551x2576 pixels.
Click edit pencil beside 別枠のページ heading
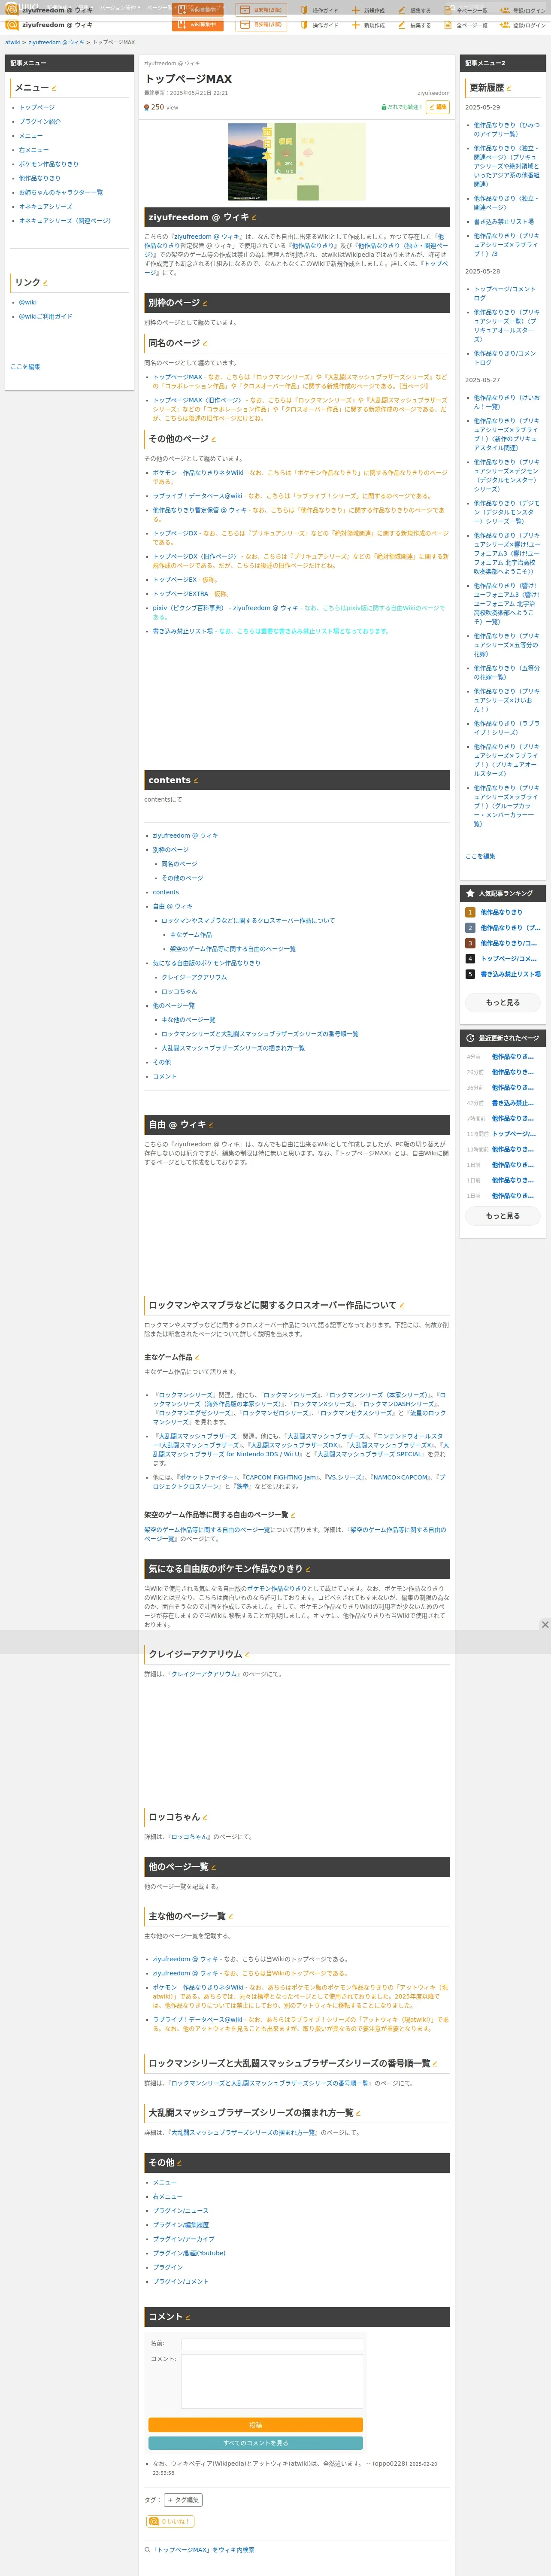pyautogui.click(x=205, y=303)
